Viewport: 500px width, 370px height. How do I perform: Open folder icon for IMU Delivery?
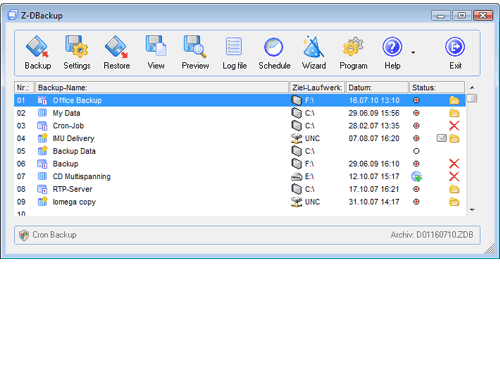click(x=454, y=138)
